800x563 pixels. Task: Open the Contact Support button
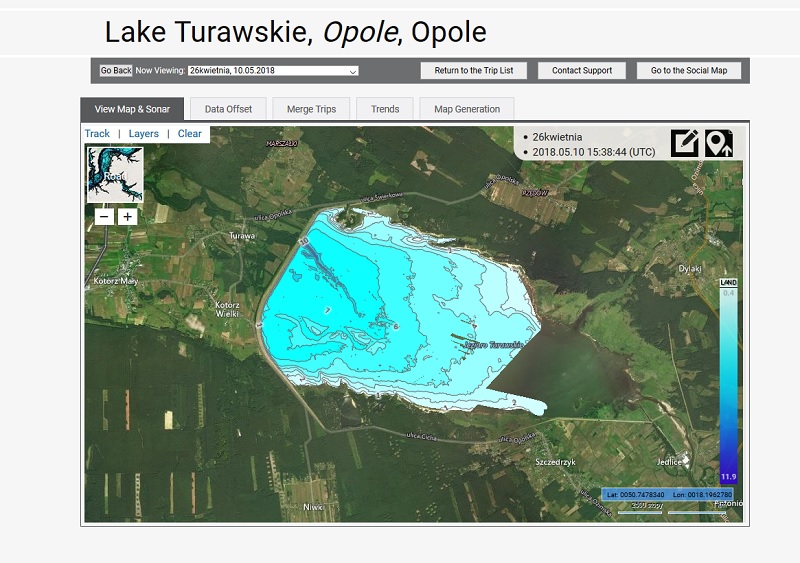pos(582,71)
